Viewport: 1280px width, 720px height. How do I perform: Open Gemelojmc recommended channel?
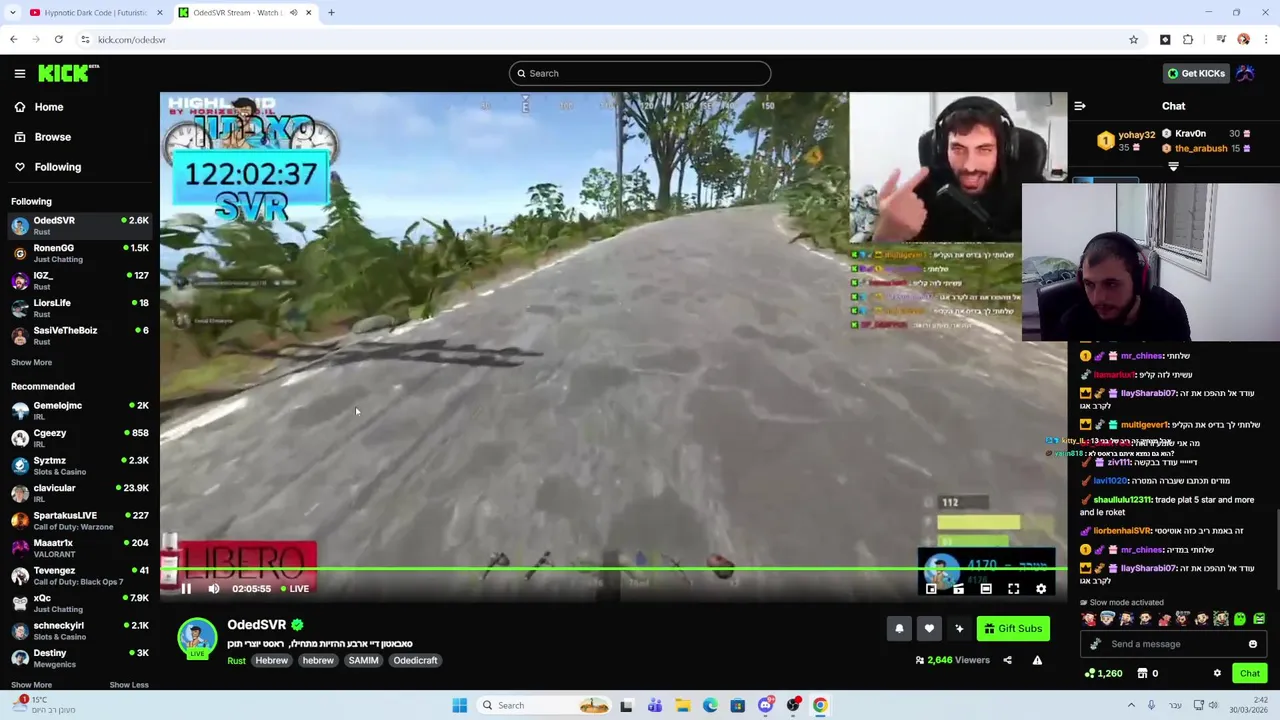80,410
